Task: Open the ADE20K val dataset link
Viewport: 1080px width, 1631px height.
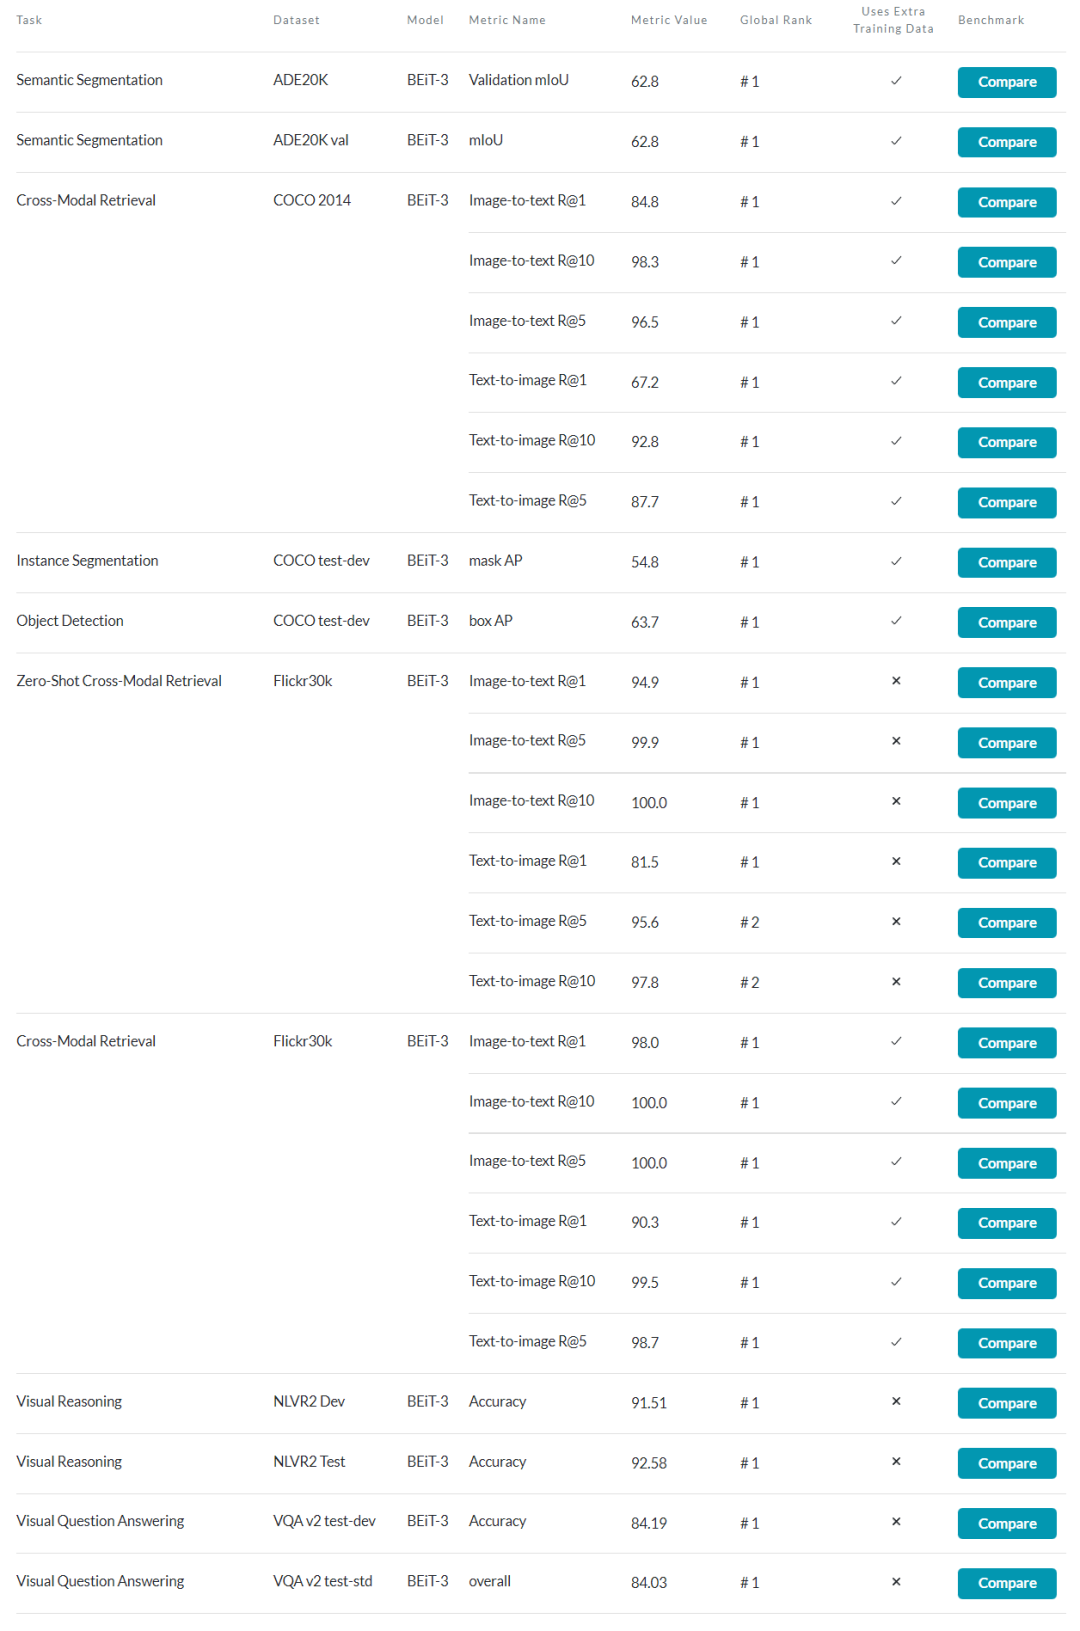Action: coord(310,140)
